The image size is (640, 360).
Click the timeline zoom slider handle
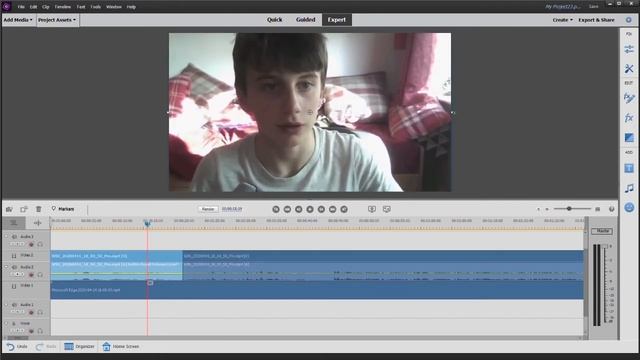569,209
